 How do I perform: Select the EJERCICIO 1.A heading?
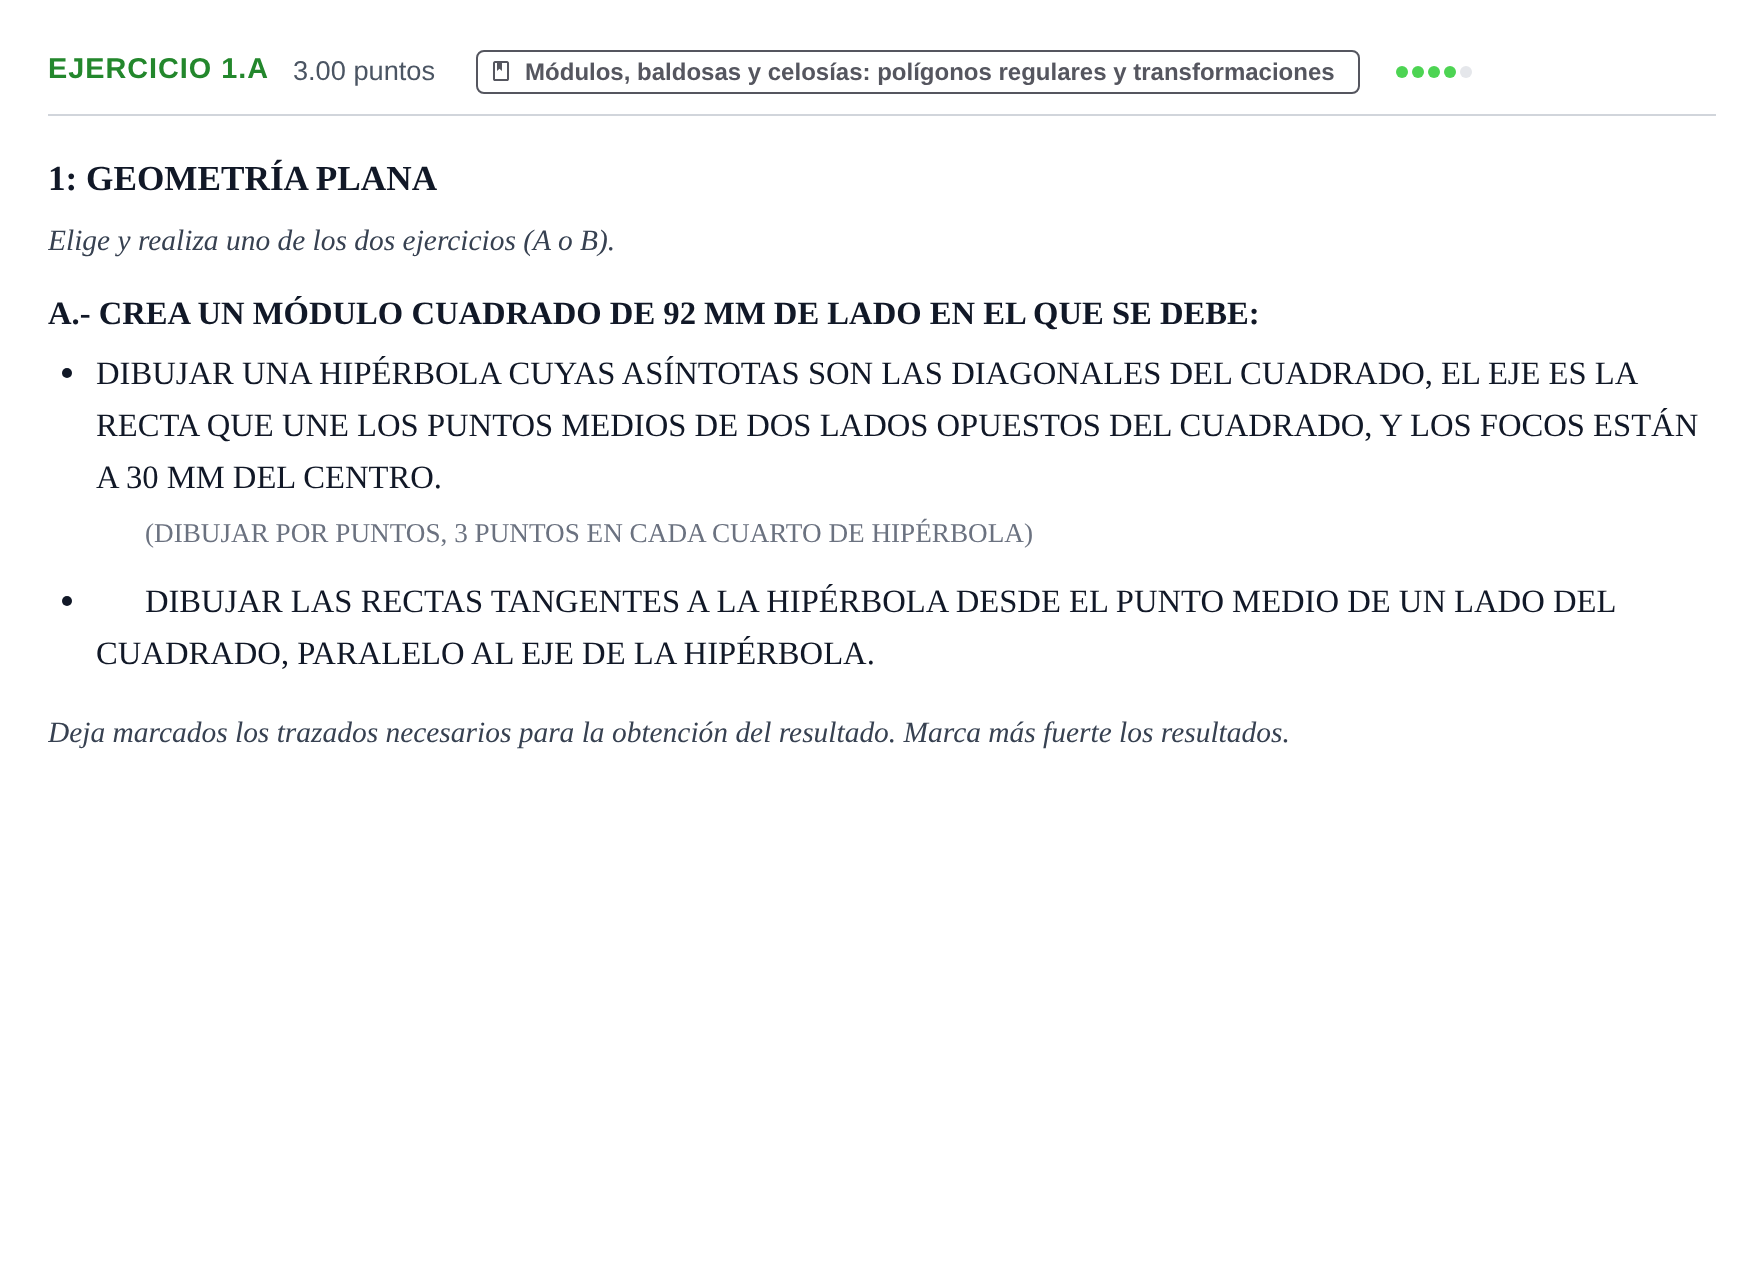tap(158, 69)
